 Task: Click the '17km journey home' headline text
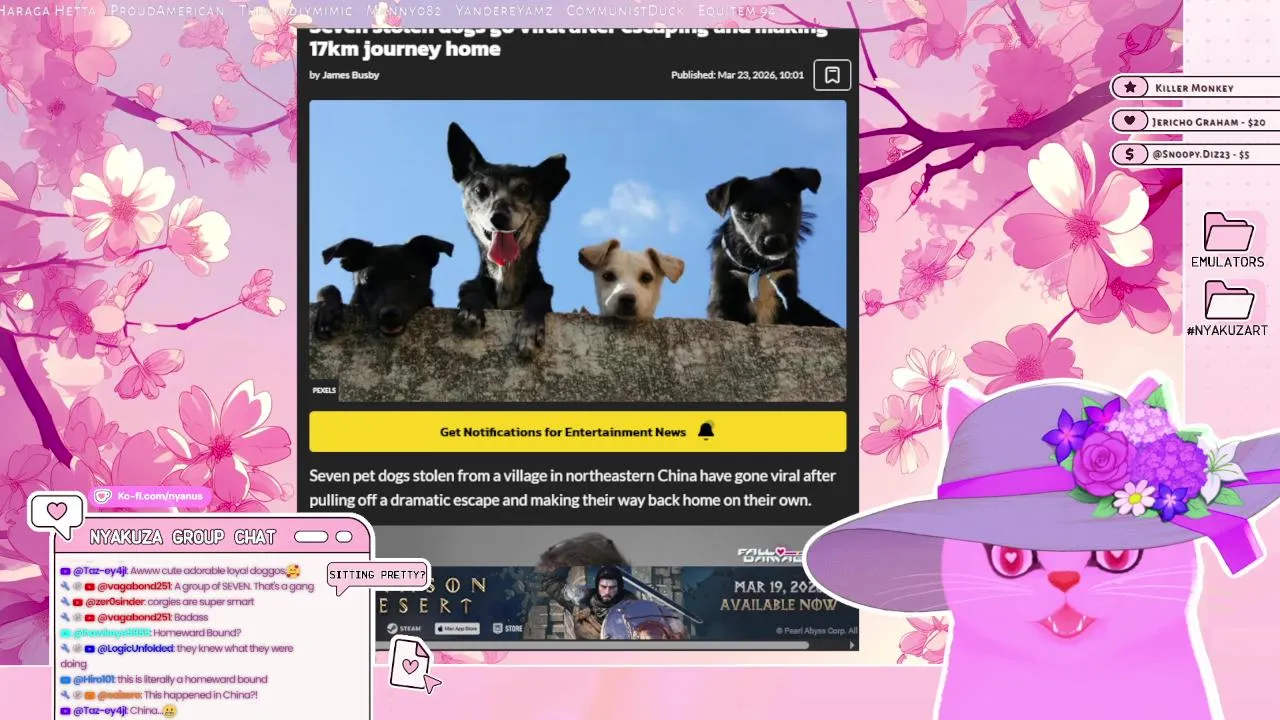(x=405, y=48)
